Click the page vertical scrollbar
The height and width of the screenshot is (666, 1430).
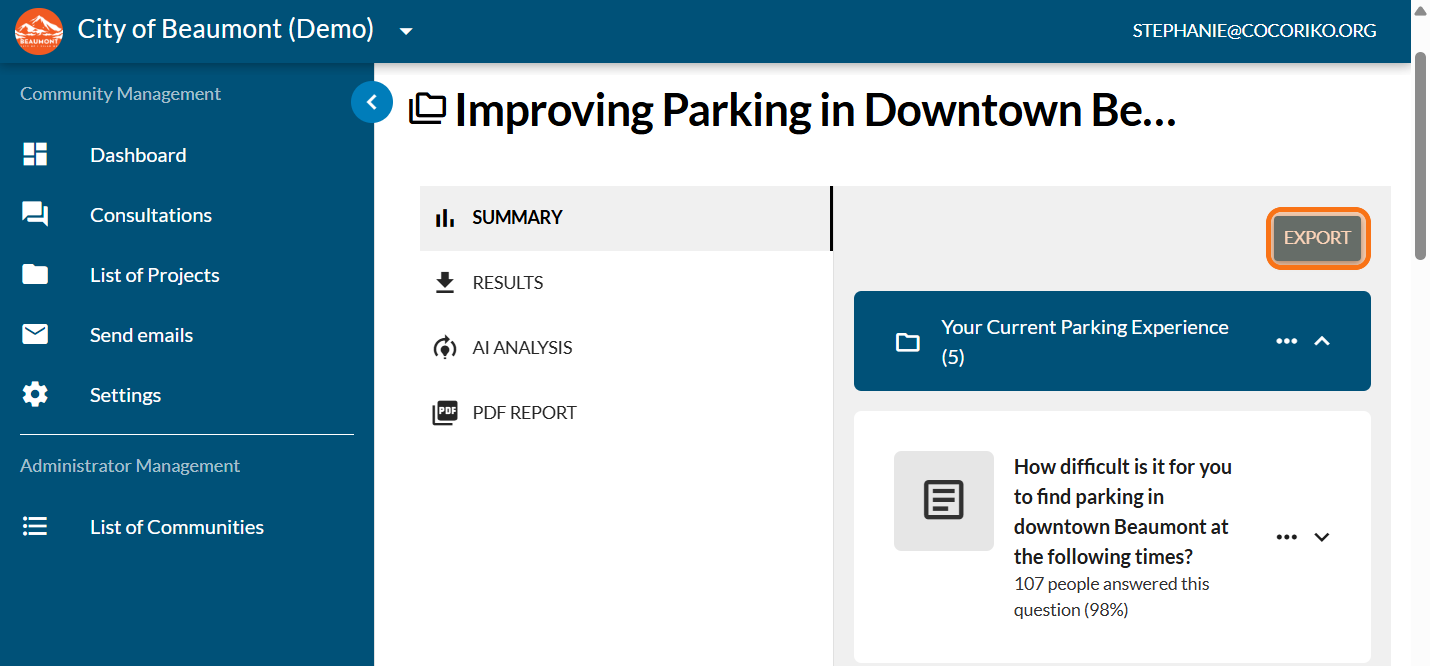point(1420,155)
